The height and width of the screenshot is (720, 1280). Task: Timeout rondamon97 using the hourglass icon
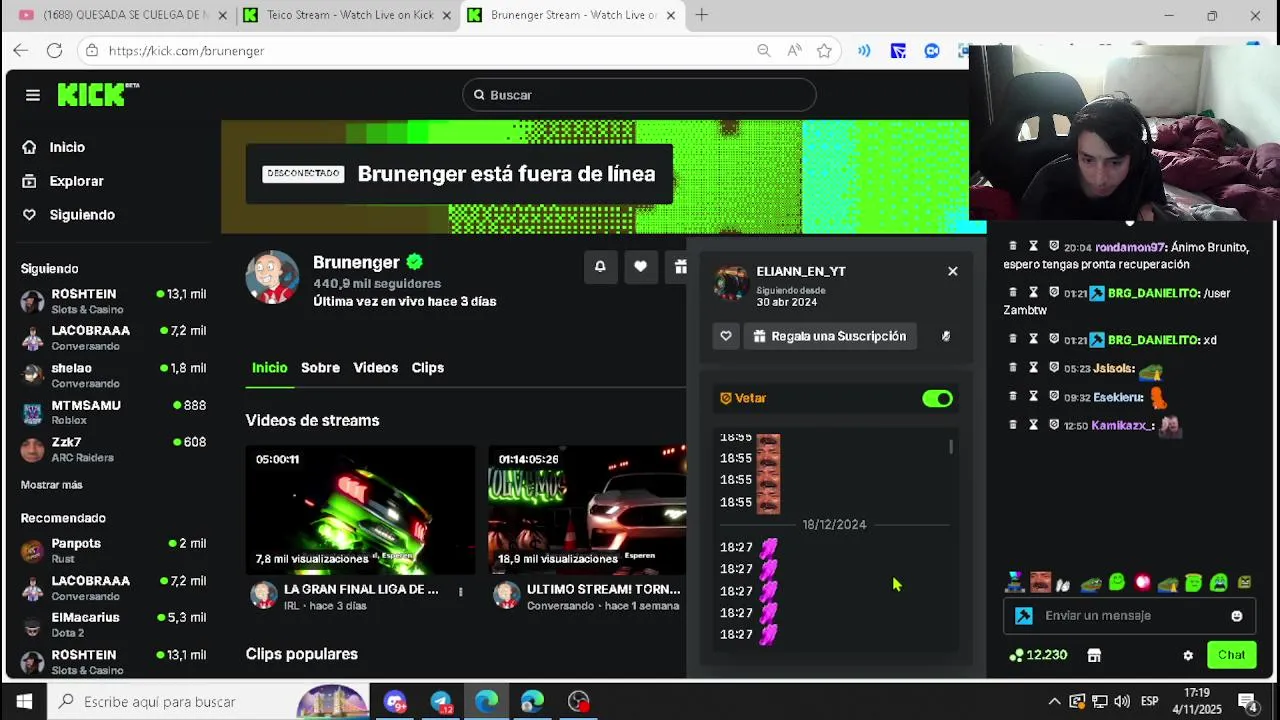[x=1033, y=246]
